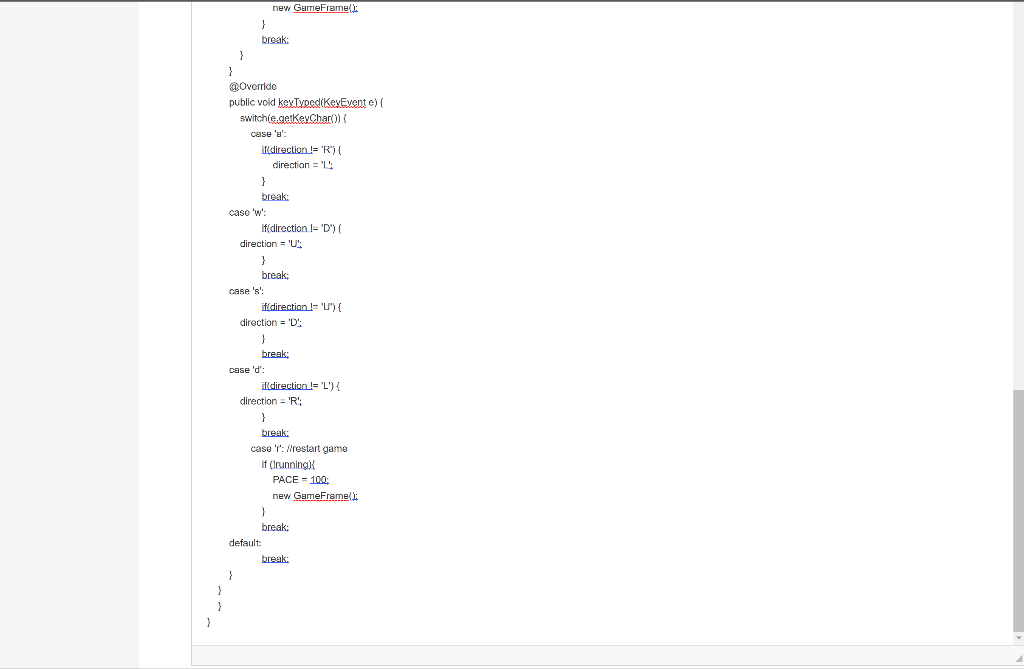
Task: Click the underlined 100 value link
Action: click(318, 479)
